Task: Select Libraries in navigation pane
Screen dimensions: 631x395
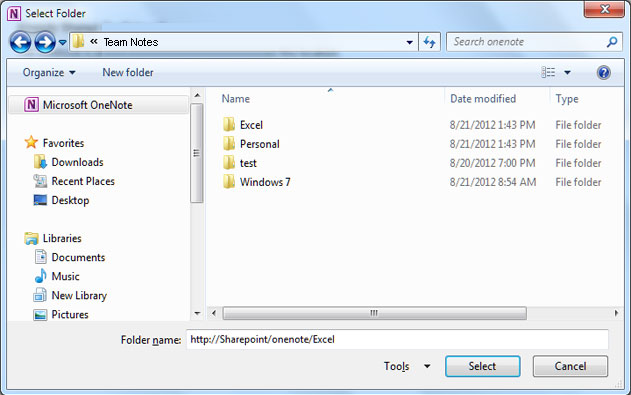Action: pos(62,239)
